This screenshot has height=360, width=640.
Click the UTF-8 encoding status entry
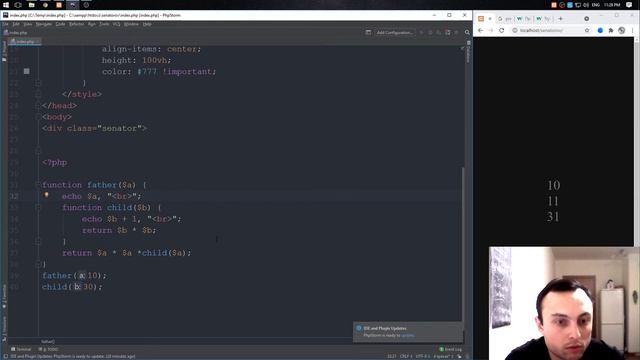click(422, 356)
